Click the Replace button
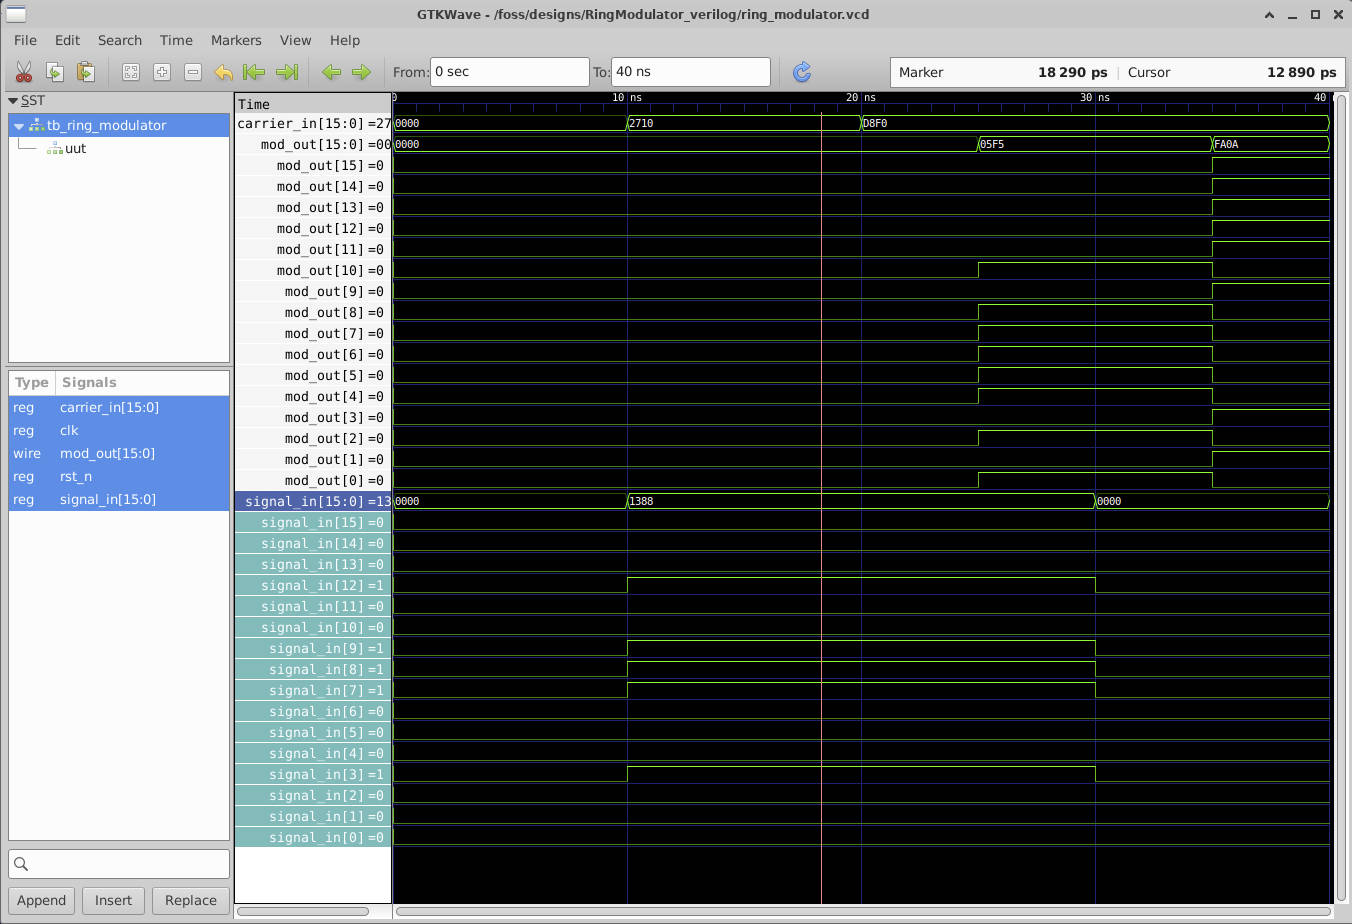 pyautogui.click(x=190, y=900)
